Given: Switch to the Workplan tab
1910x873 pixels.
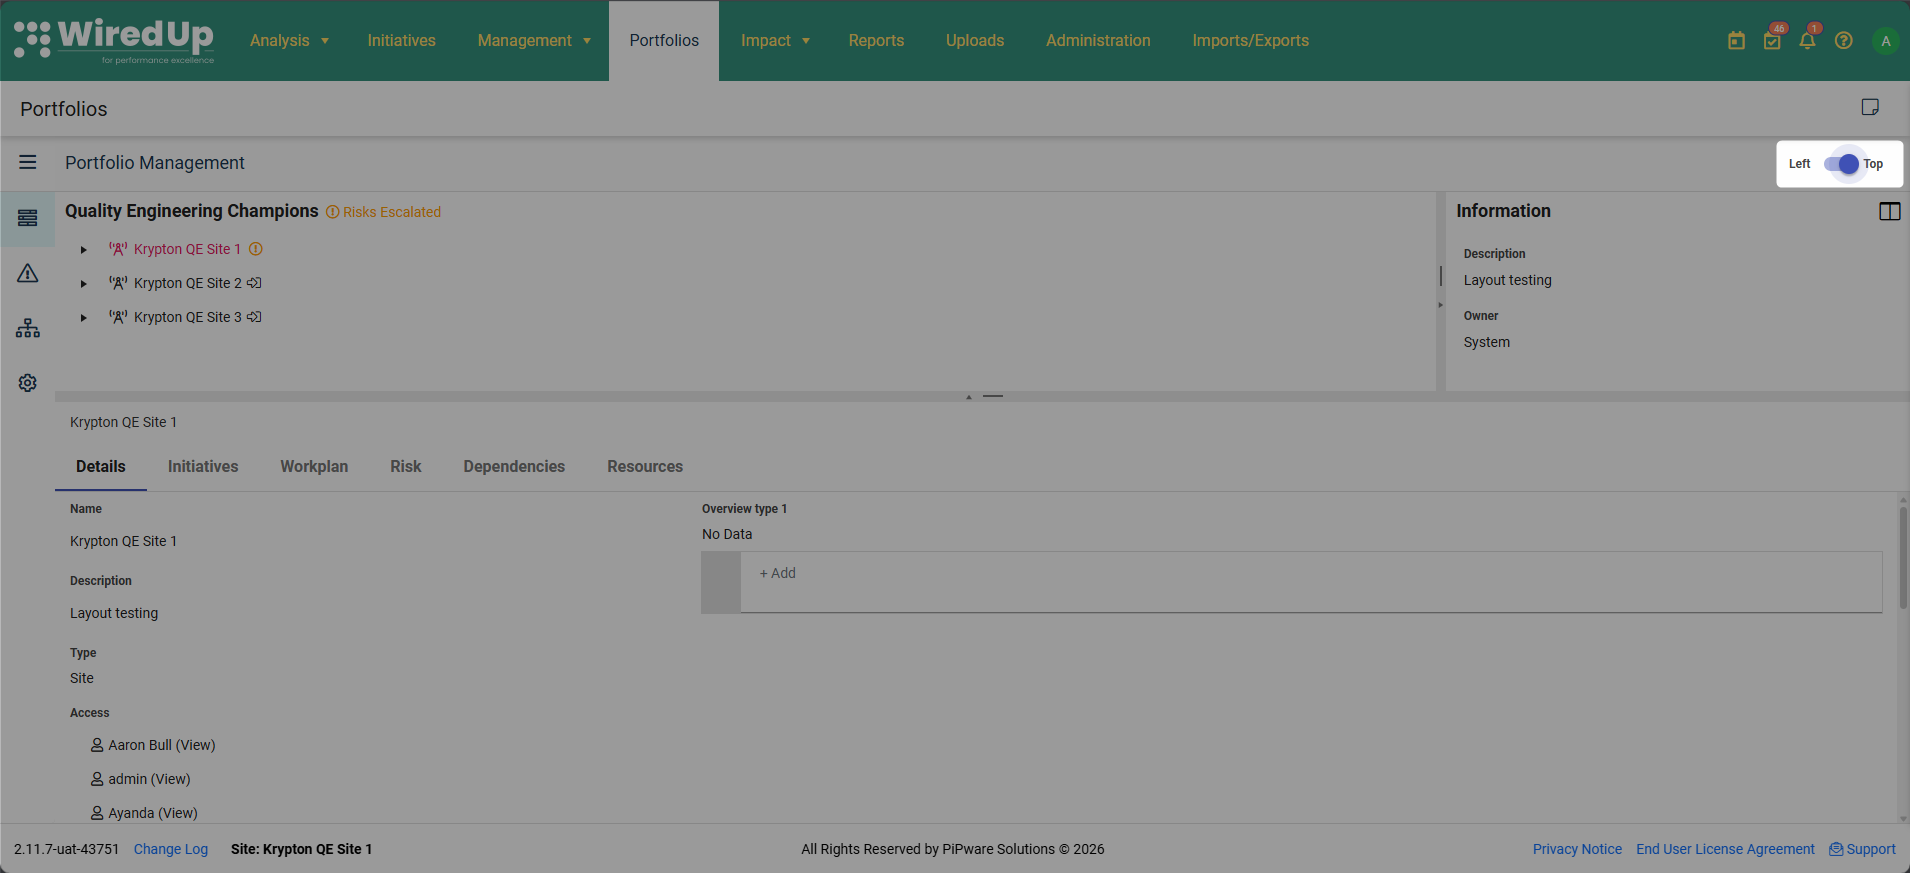Looking at the screenshot, I should (x=314, y=467).
